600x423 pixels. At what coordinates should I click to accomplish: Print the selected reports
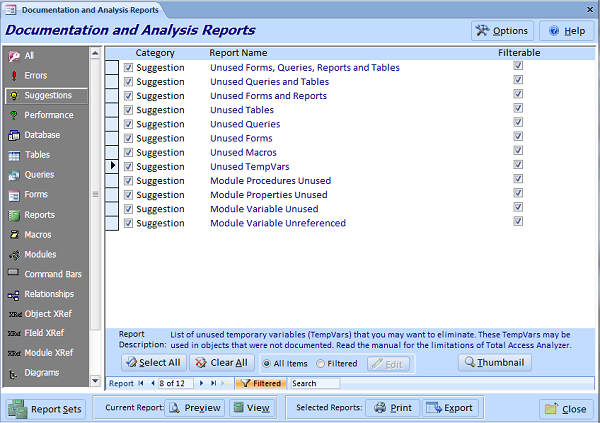tap(393, 408)
